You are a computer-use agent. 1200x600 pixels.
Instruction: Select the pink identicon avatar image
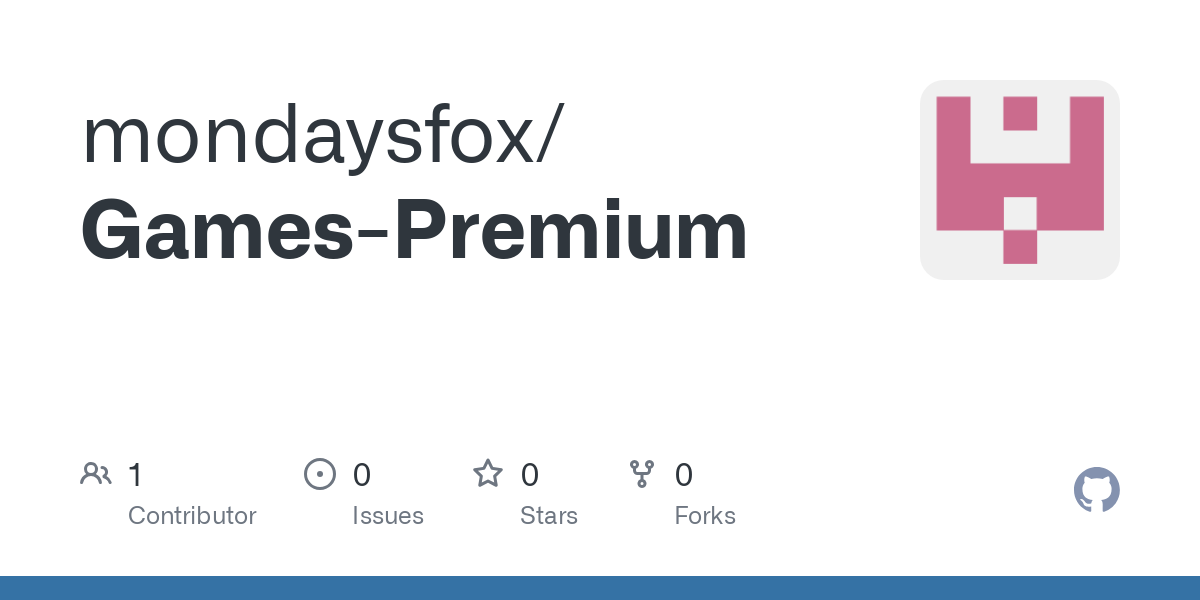coord(1020,180)
